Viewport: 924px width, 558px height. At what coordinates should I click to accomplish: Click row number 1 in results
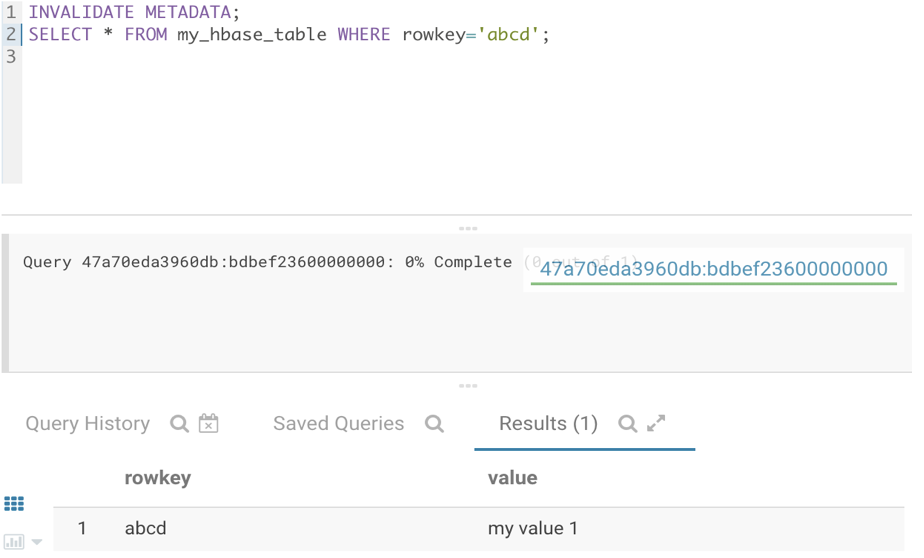[82, 528]
